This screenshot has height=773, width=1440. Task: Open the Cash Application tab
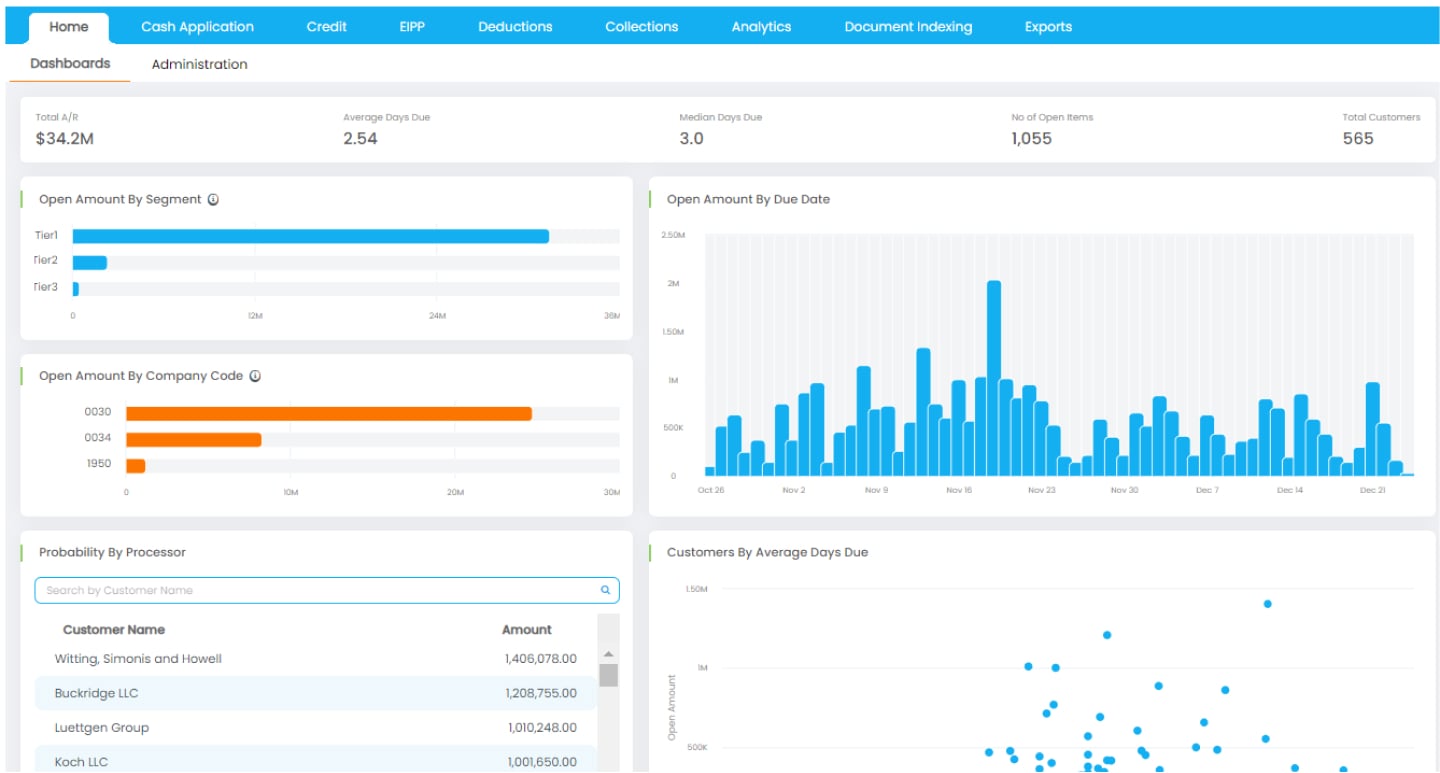coord(197,27)
